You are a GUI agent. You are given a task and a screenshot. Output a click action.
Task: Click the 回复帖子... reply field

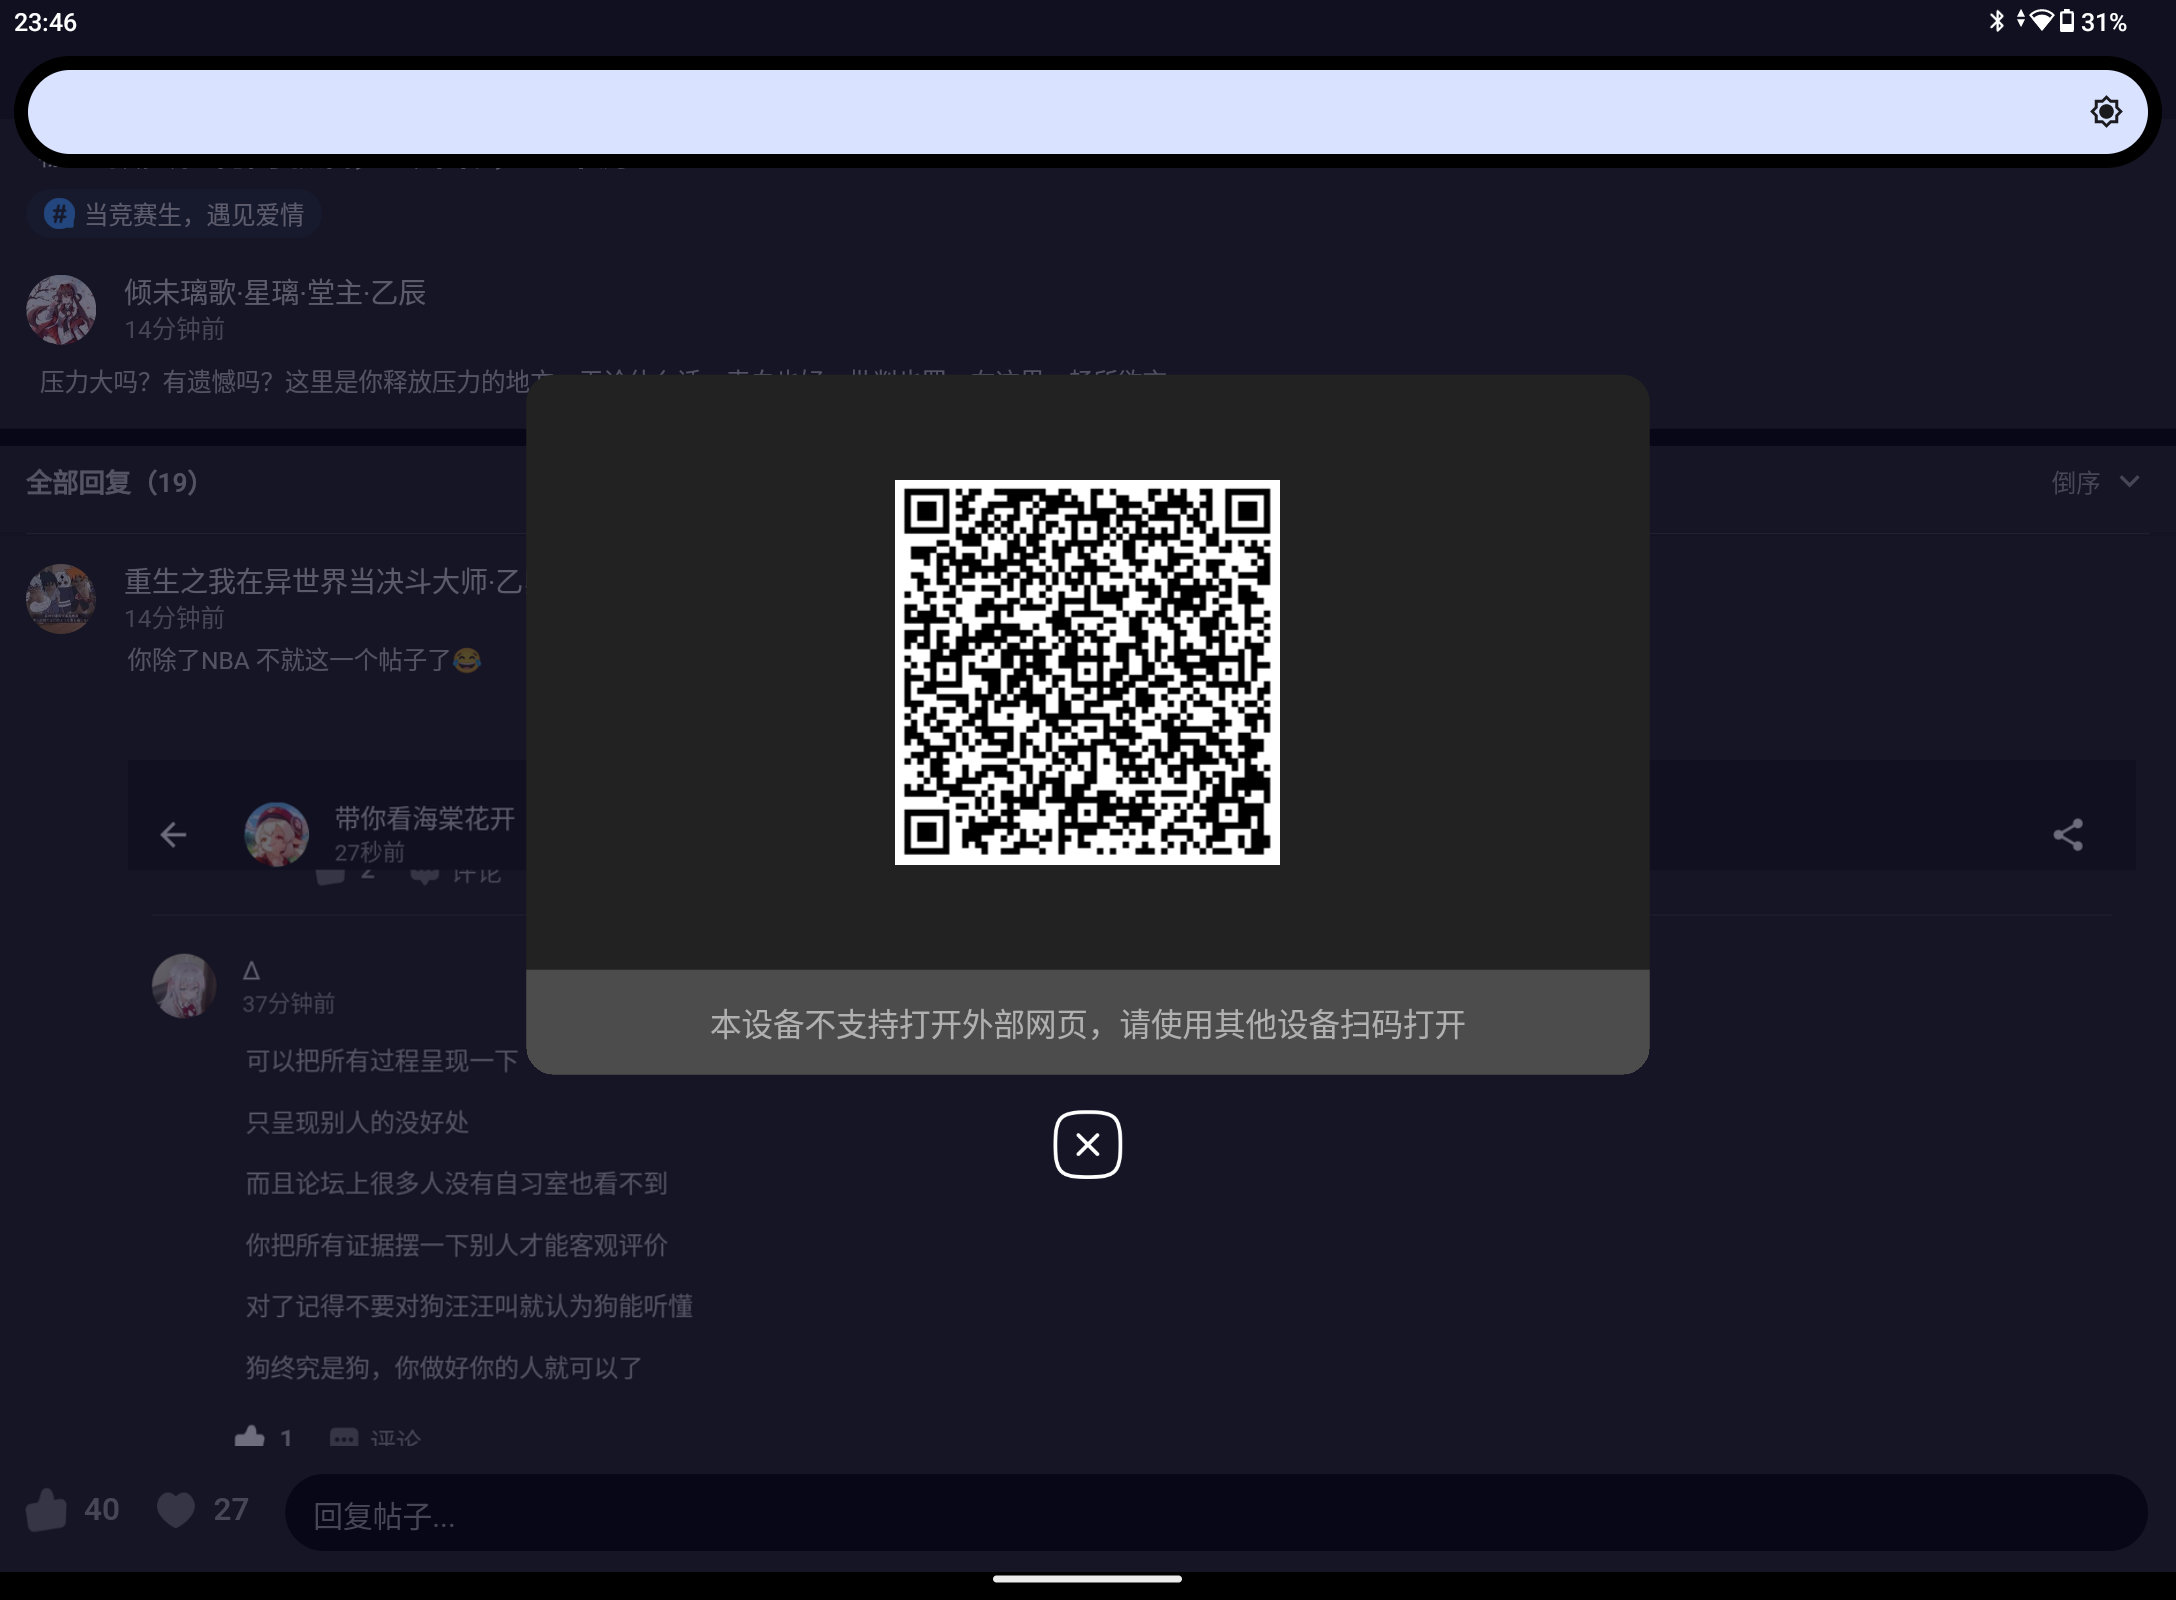pyautogui.click(x=1216, y=1514)
